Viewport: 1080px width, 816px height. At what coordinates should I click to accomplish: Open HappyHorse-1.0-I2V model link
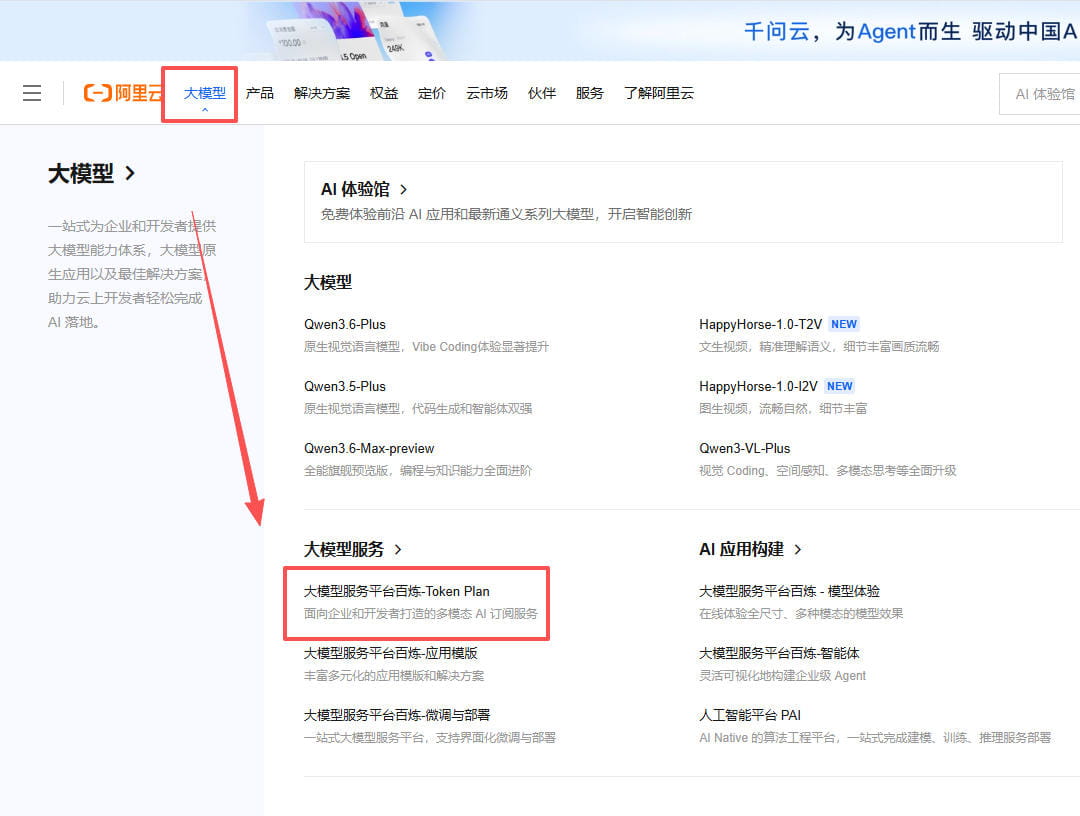coord(758,386)
